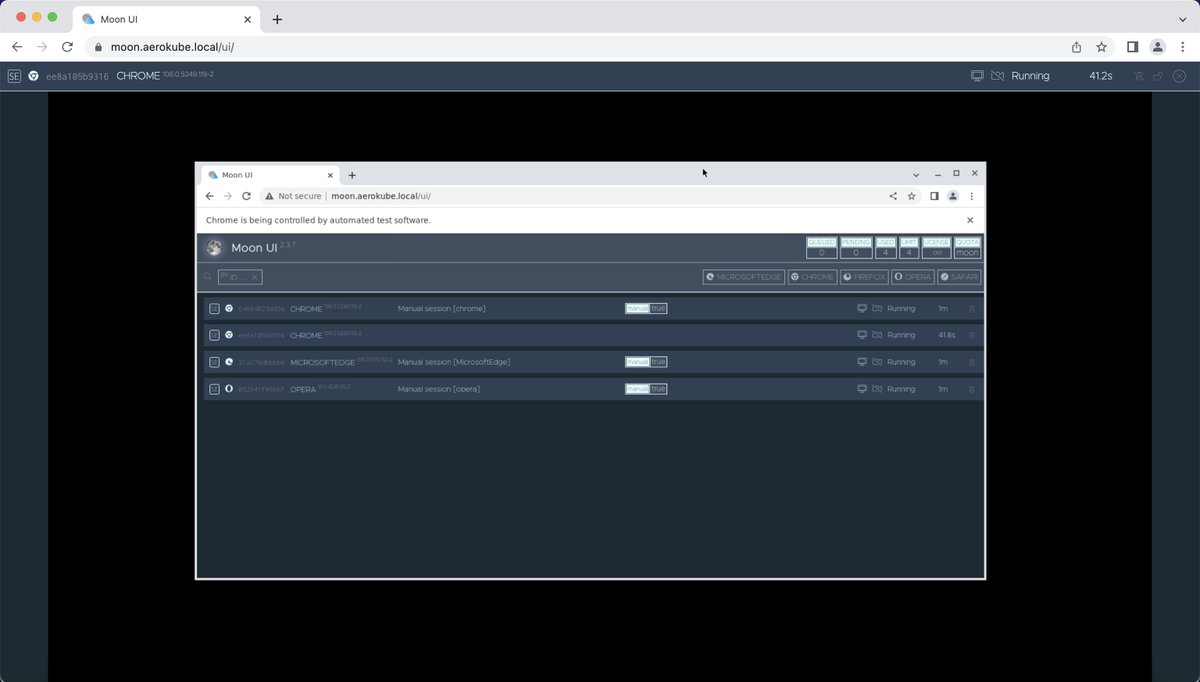This screenshot has height=682, width=1200.
Task: Open the outer browser share icon
Action: click(1076, 47)
